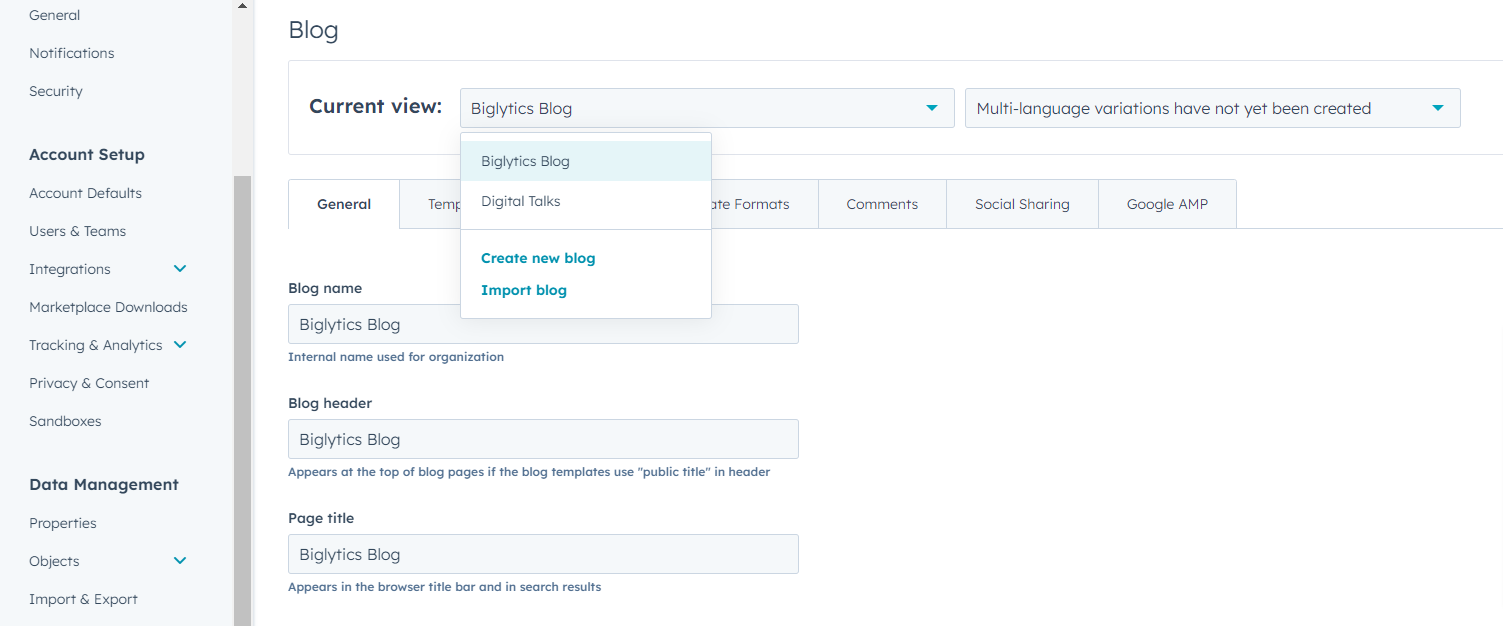Choose Digital Talks in the dropdown
The width and height of the screenshot is (1503, 626).
tap(586, 201)
